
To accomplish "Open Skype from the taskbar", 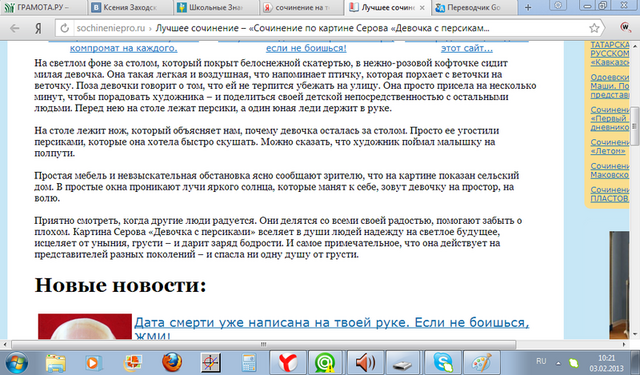I will 443,362.
